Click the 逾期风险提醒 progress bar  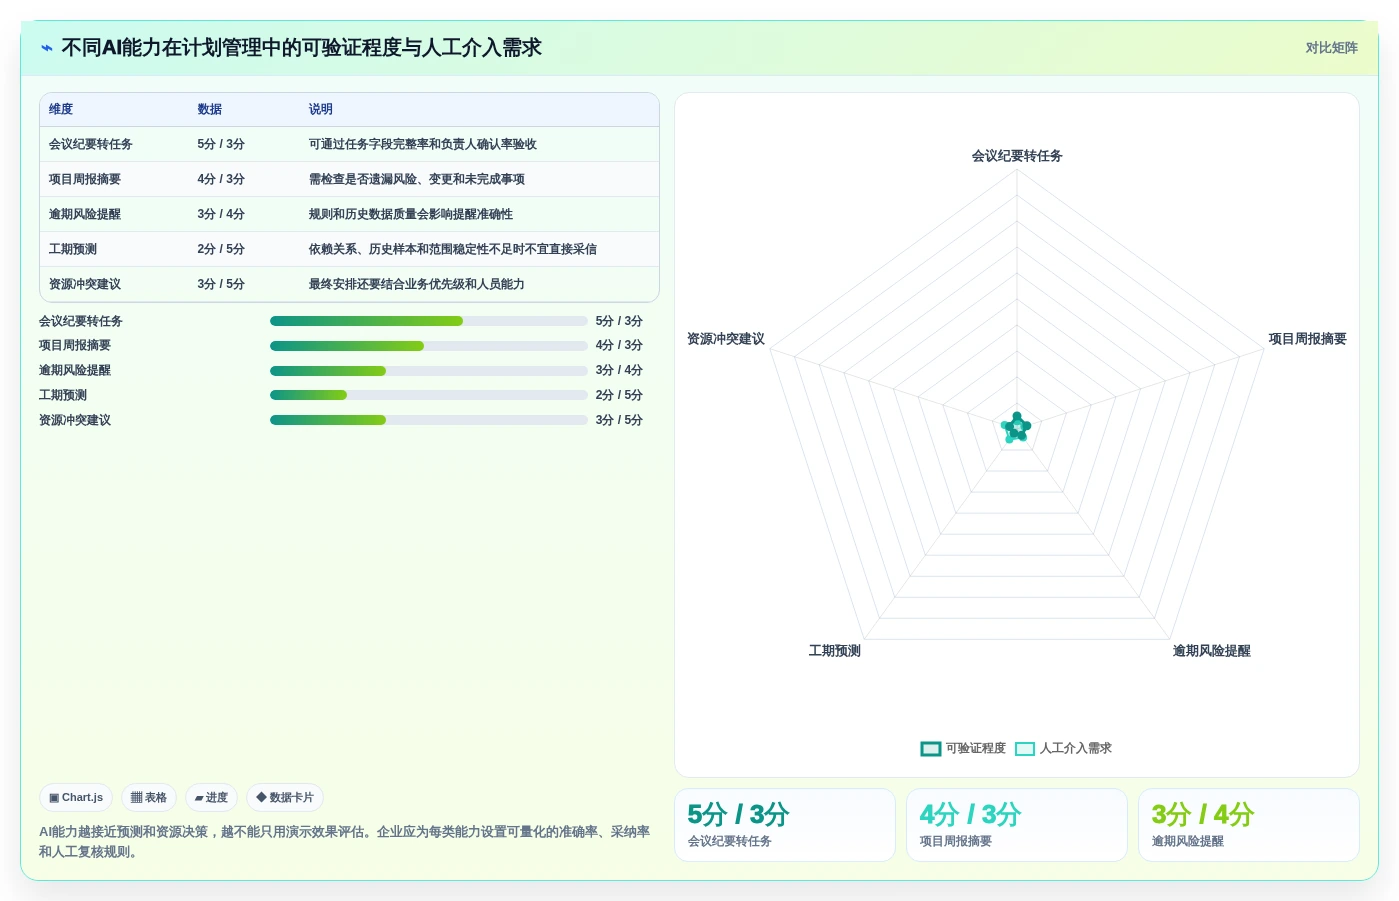point(429,371)
